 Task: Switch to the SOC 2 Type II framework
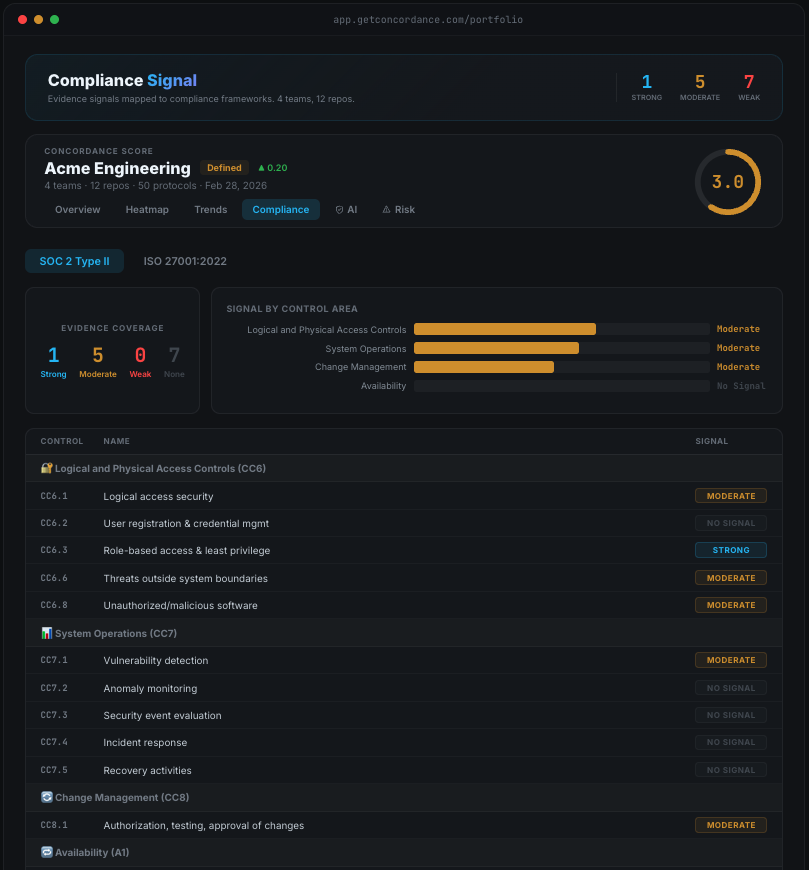tap(74, 261)
